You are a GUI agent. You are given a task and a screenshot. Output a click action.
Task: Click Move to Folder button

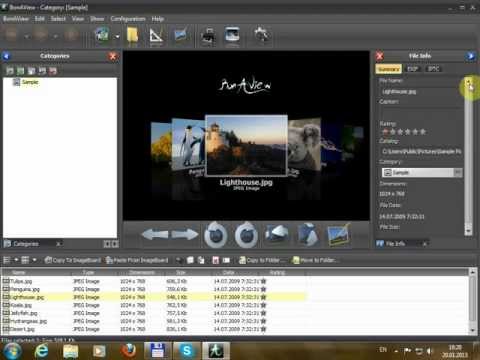[x=316, y=260]
